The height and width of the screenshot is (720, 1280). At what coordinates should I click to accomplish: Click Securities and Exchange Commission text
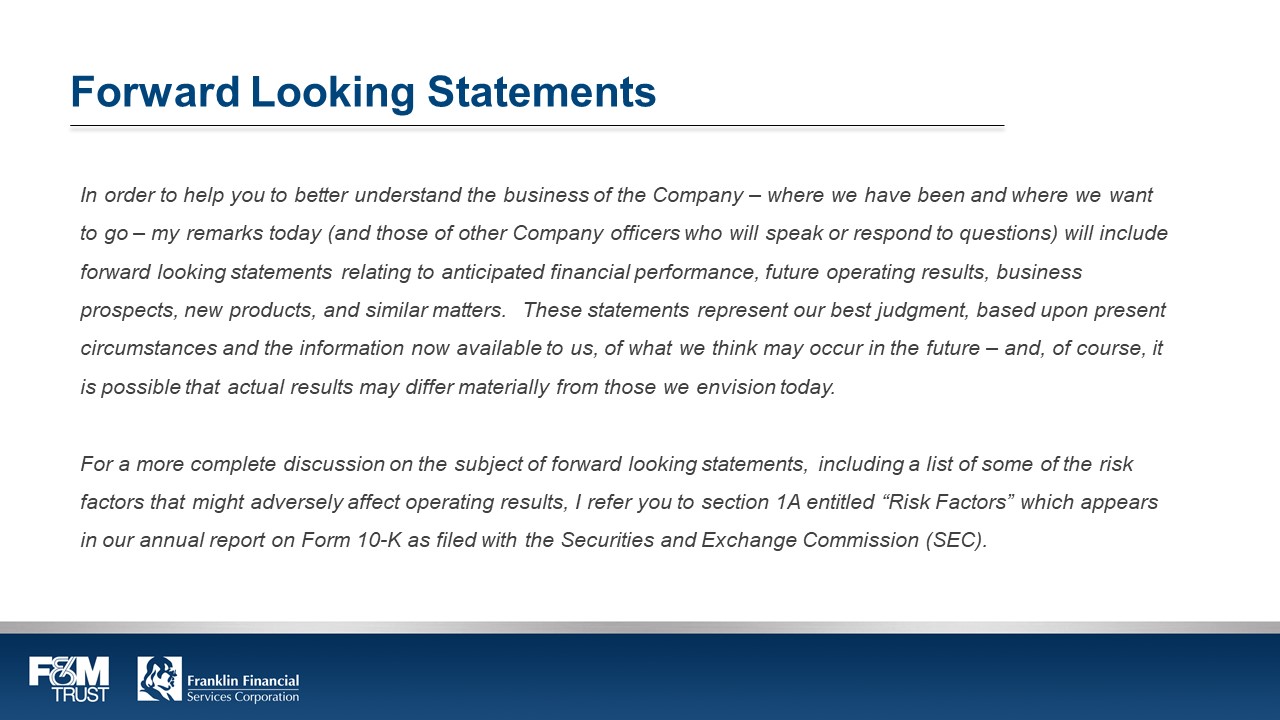point(738,540)
